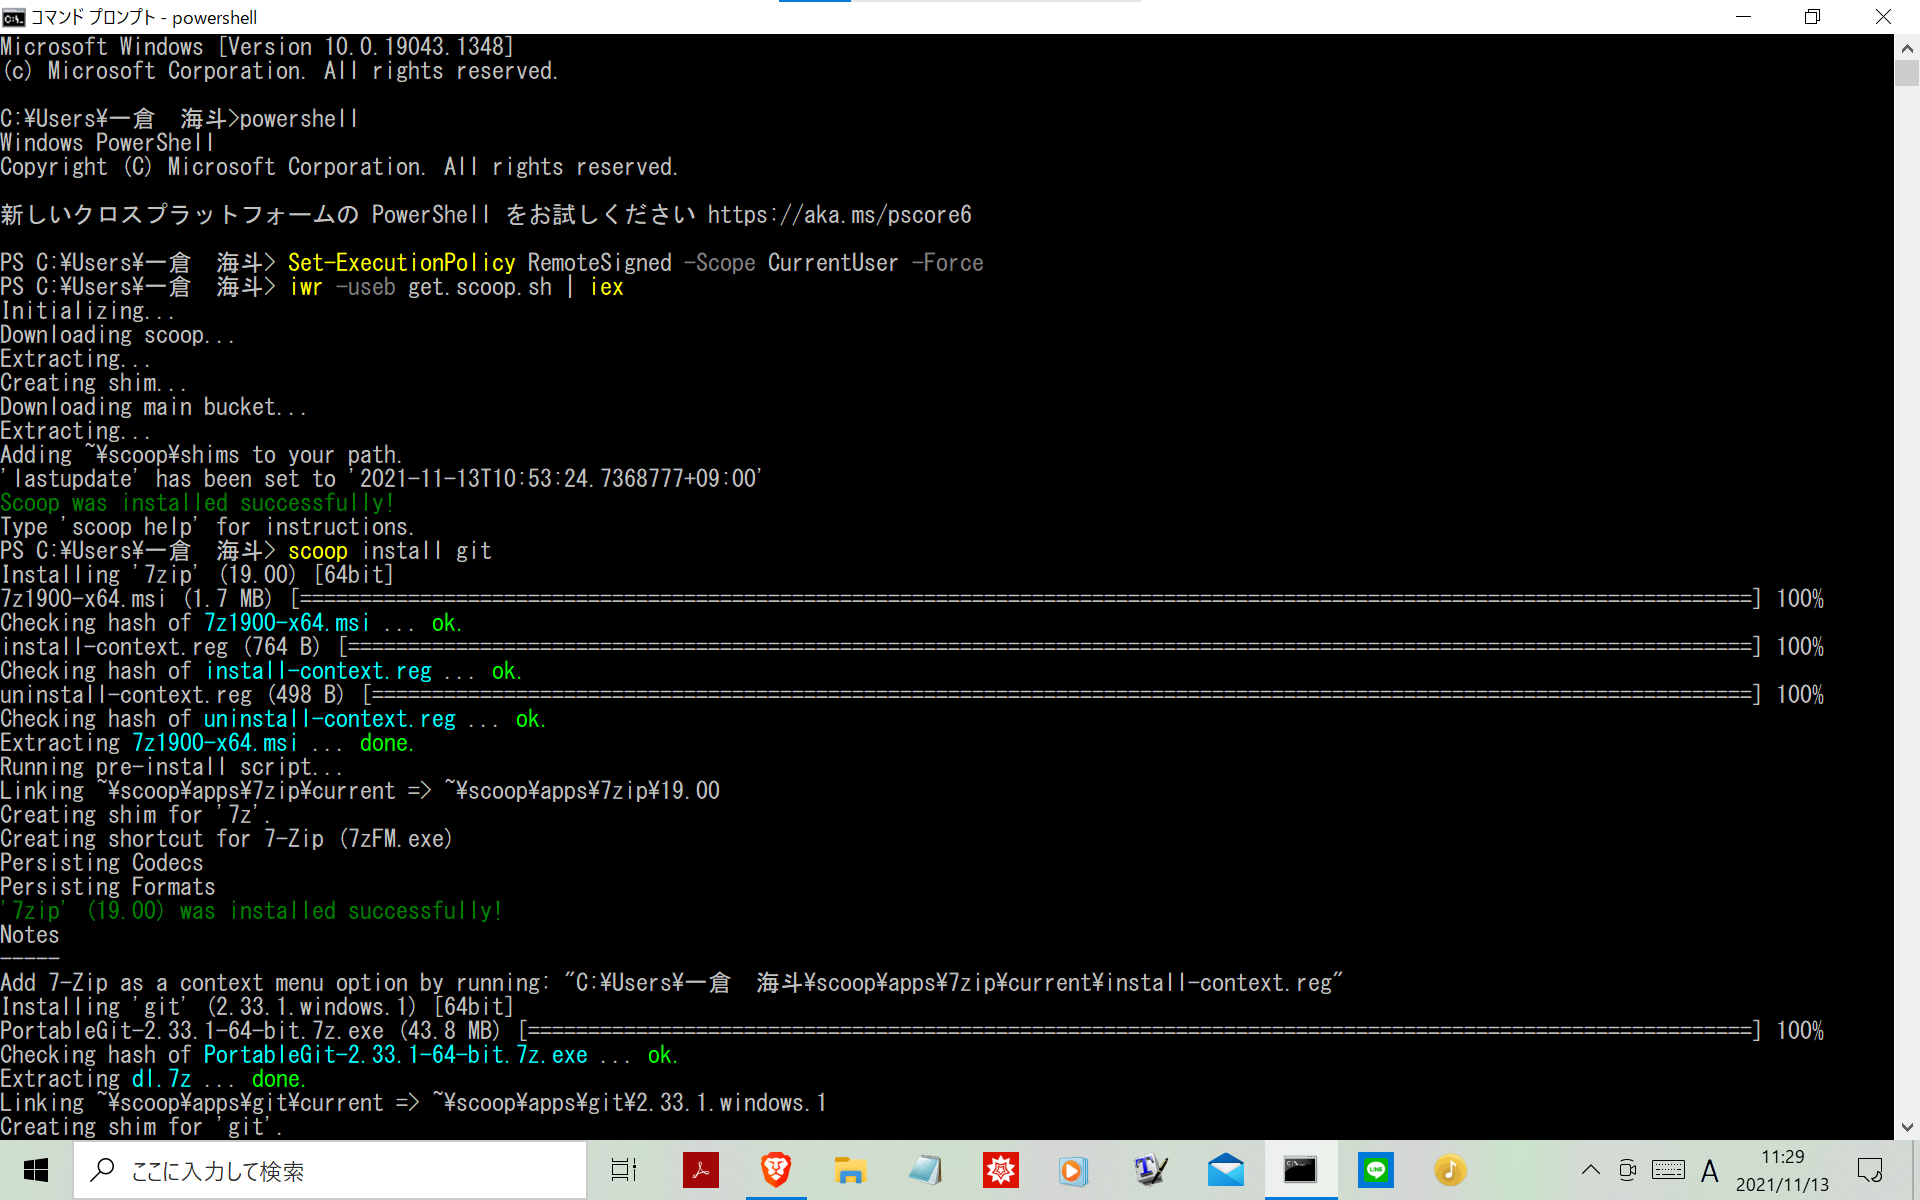Click the scrollbar down arrow
The image size is (1920, 1200).
tap(1907, 1127)
